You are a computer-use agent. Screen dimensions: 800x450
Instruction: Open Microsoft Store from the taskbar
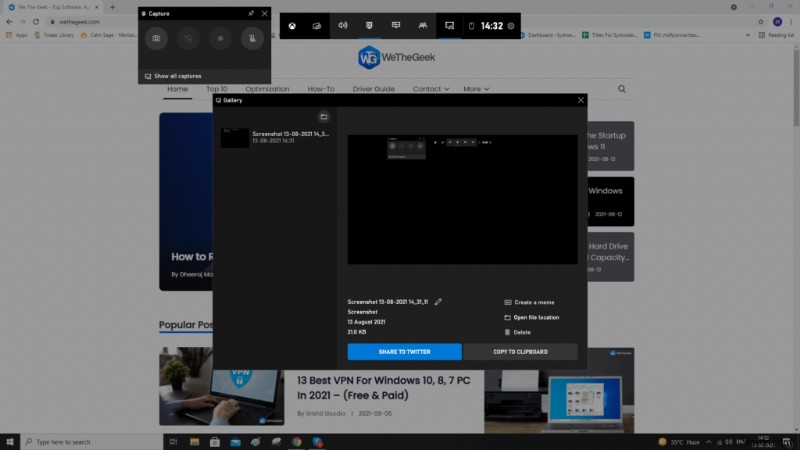point(215,442)
